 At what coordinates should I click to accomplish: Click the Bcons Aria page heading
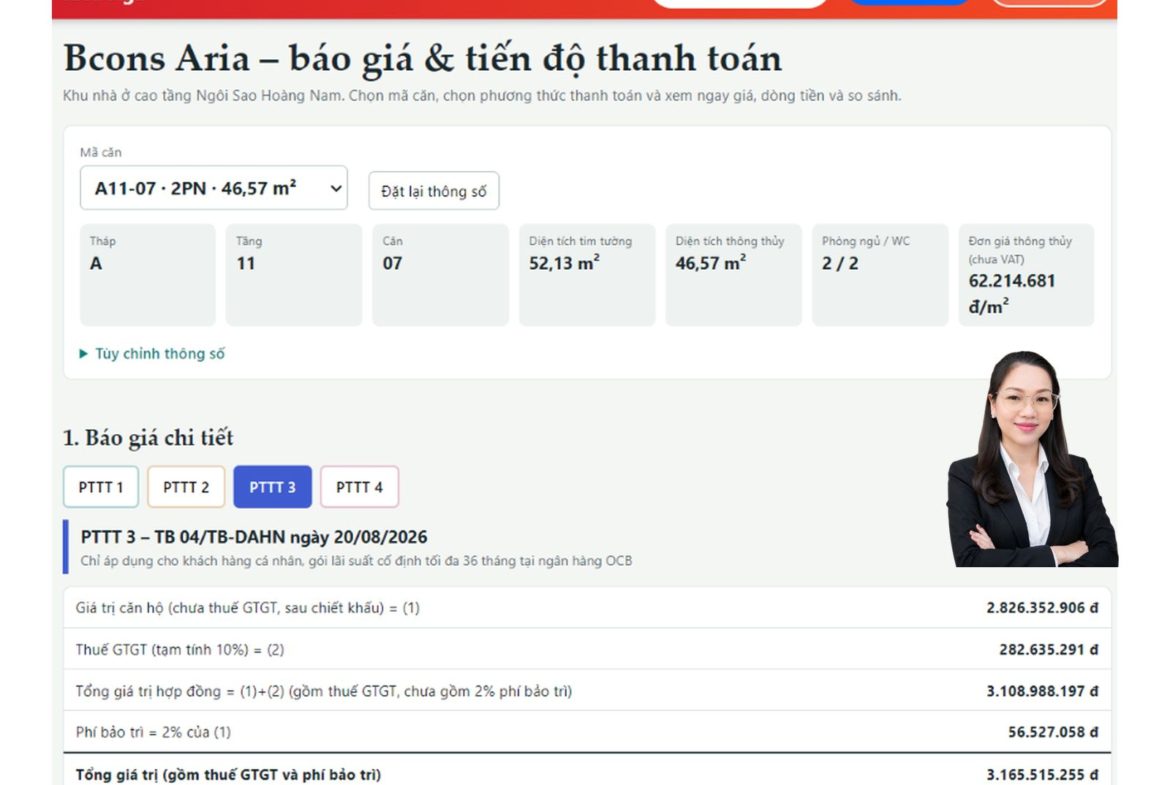pyautogui.click(x=422, y=59)
